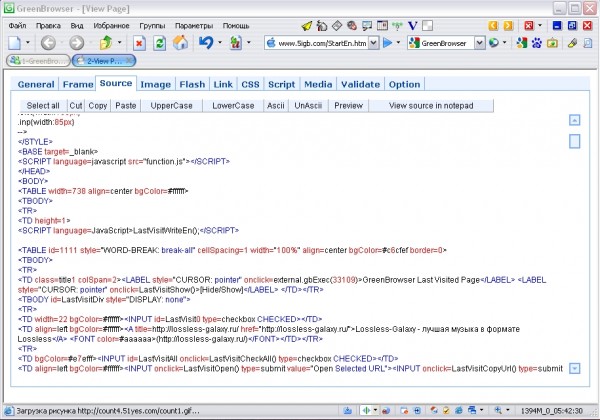Image resolution: width=600 pixels, height=420 pixels.
Task: Open dropdown next to red close-page icon
Action: [540, 26]
